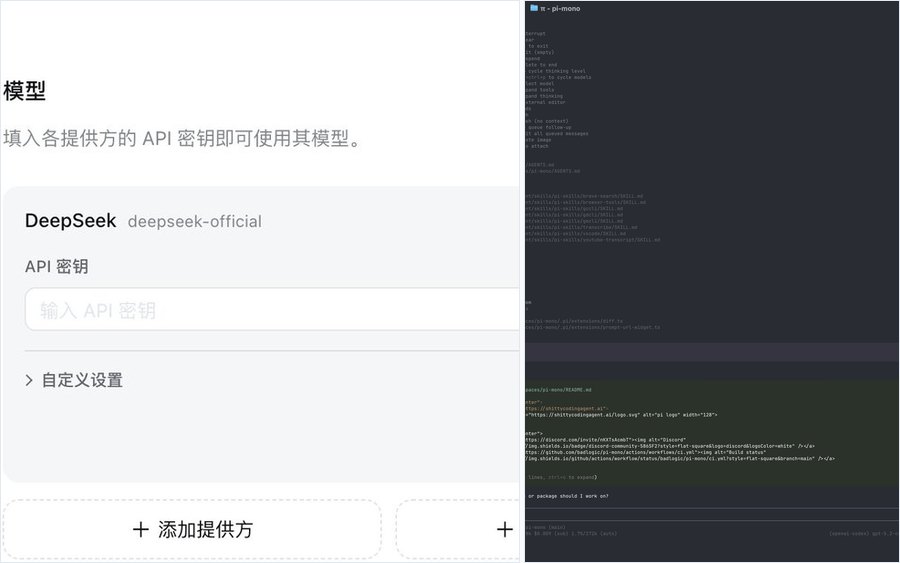Click the shittycodingagent.ai/logo.svg URL line
Viewport: 900px width, 563px height.
coord(621,415)
